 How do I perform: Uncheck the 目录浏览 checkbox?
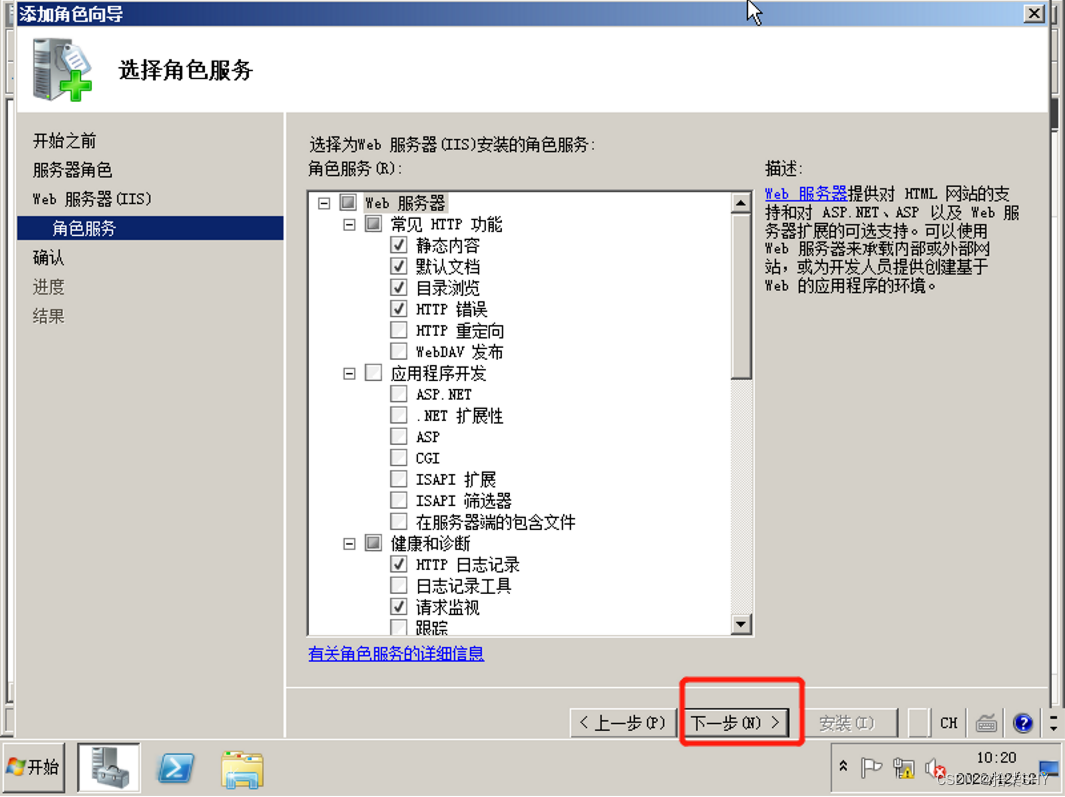399,287
